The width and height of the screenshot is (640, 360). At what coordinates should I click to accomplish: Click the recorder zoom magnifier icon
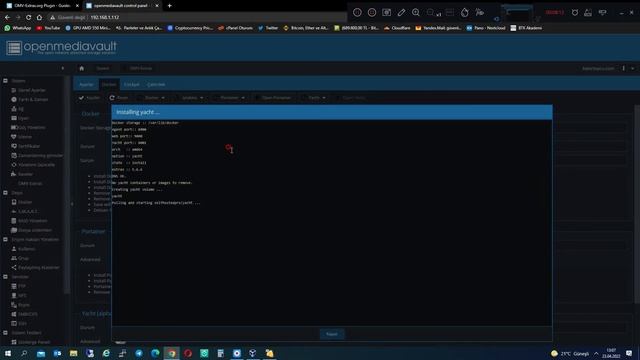point(416,13)
